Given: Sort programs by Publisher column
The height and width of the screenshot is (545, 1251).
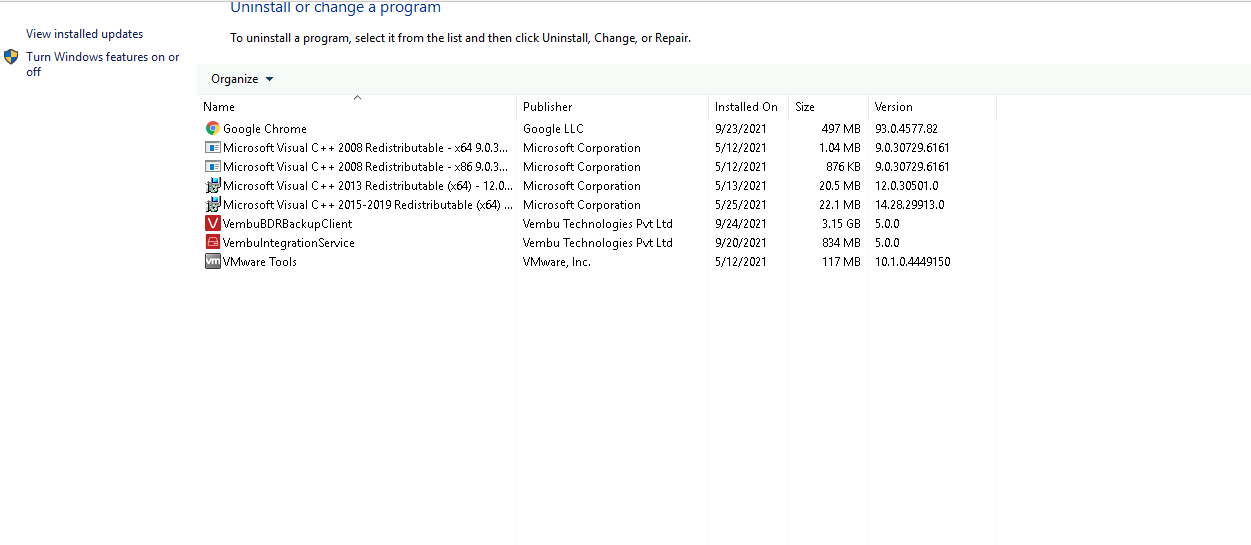Looking at the screenshot, I should click(548, 107).
